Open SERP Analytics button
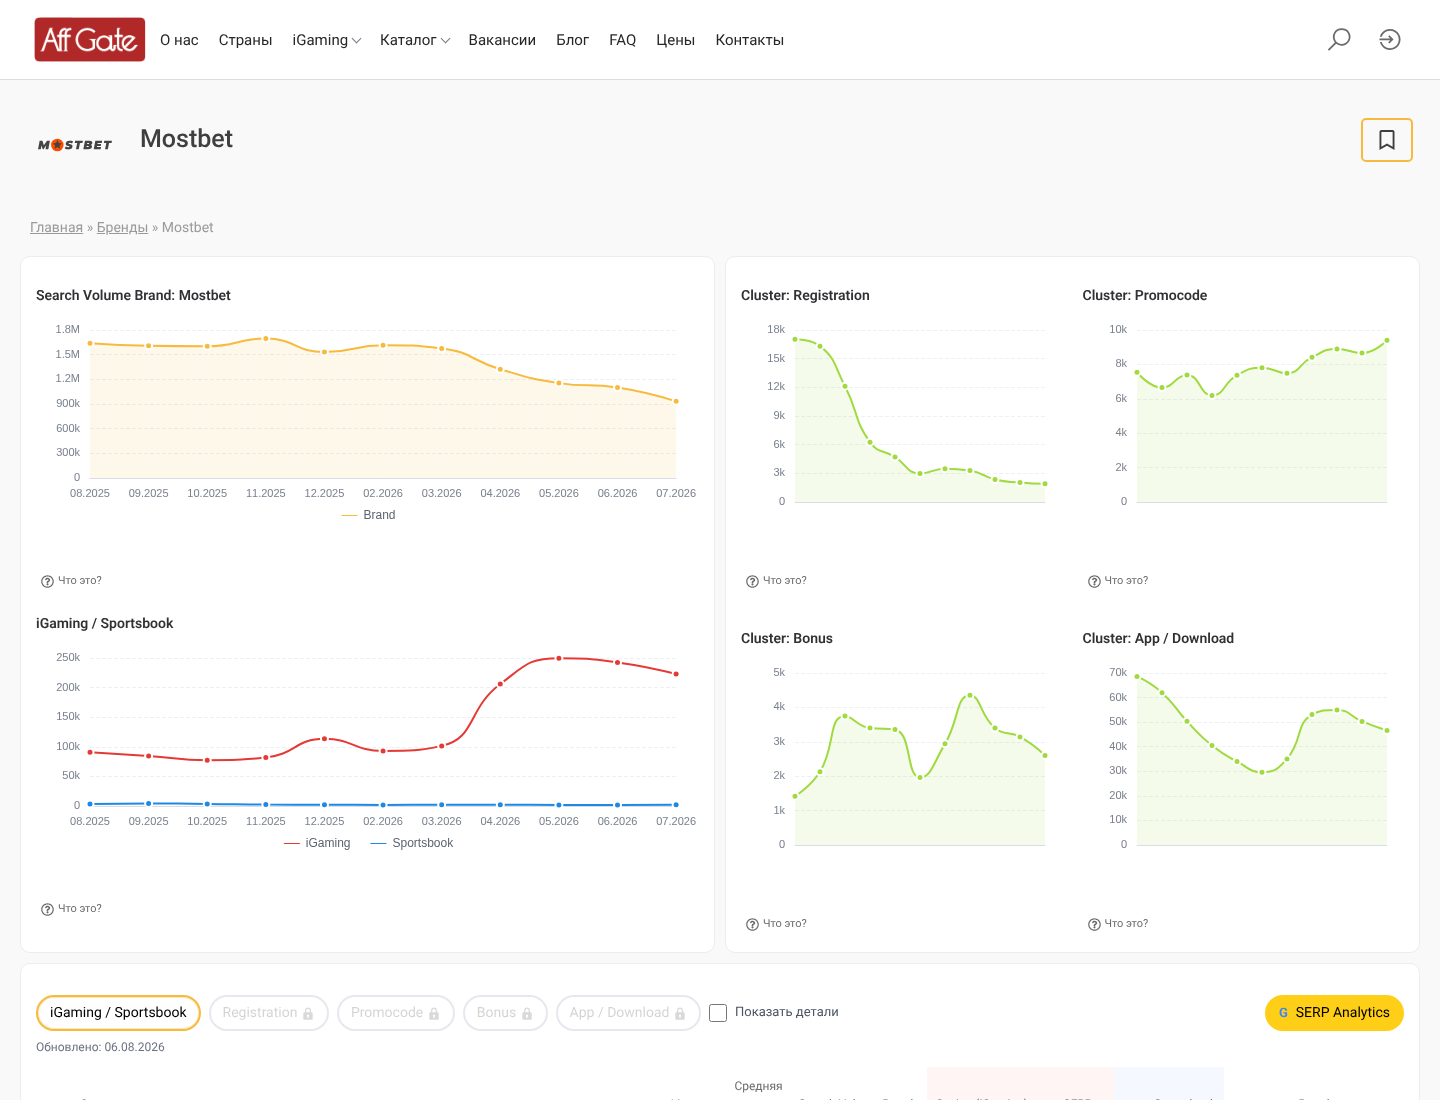This screenshot has width=1440, height=1100. [x=1334, y=1013]
